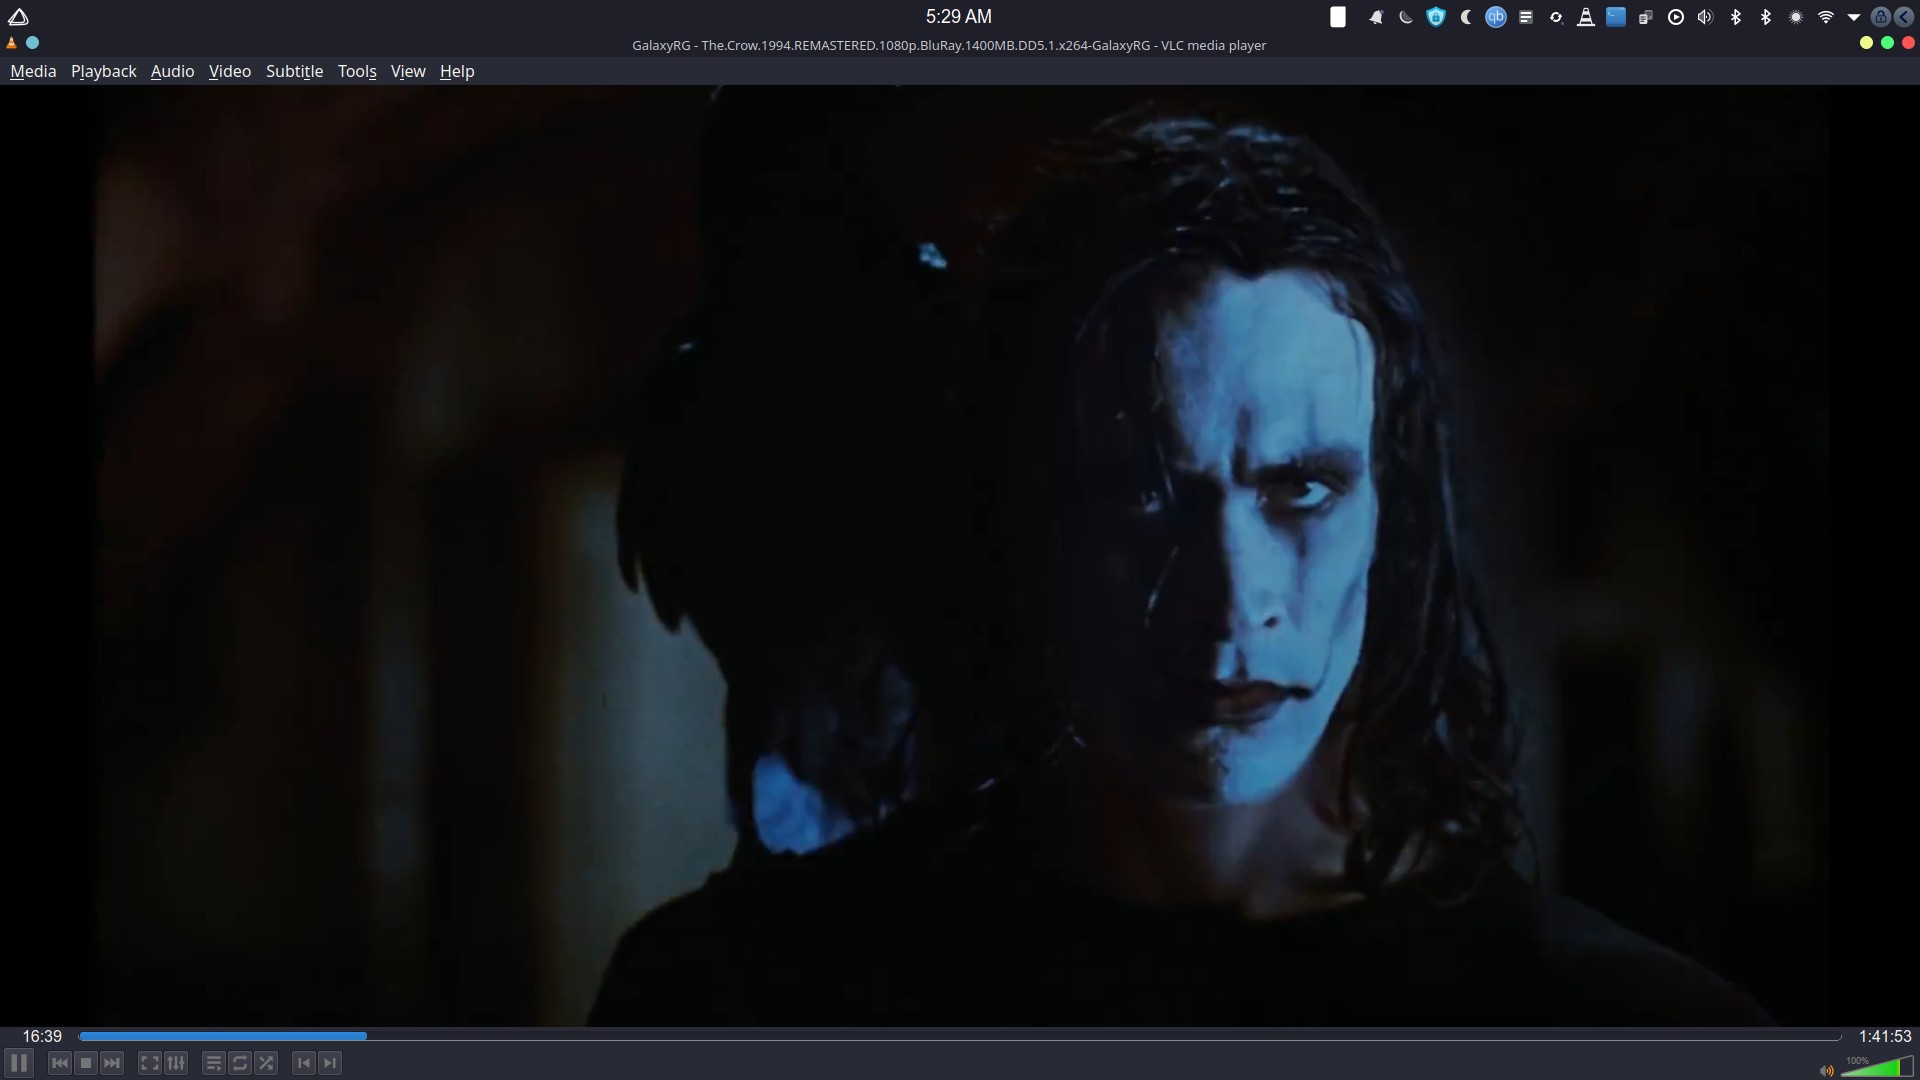Open the Subtitle menu
Image resolution: width=1920 pixels, height=1080 pixels.
click(294, 71)
